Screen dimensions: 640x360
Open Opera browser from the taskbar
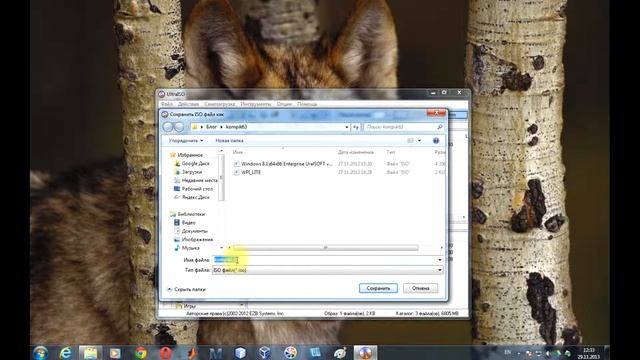(x=165, y=353)
